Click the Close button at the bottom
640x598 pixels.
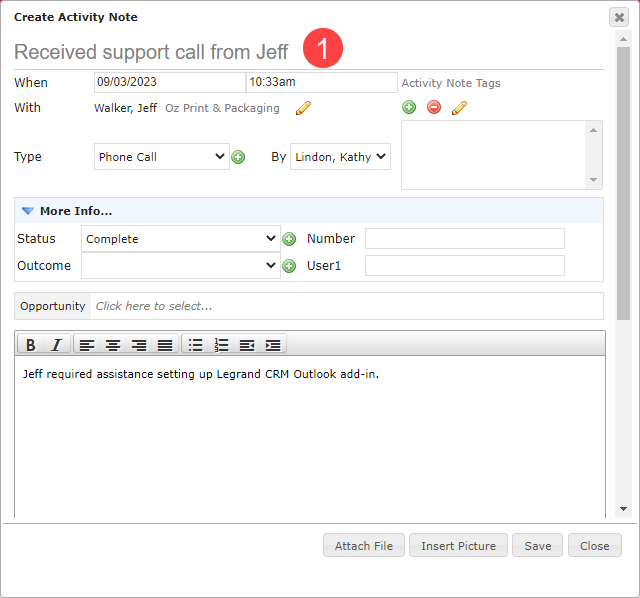tap(595, 545)
